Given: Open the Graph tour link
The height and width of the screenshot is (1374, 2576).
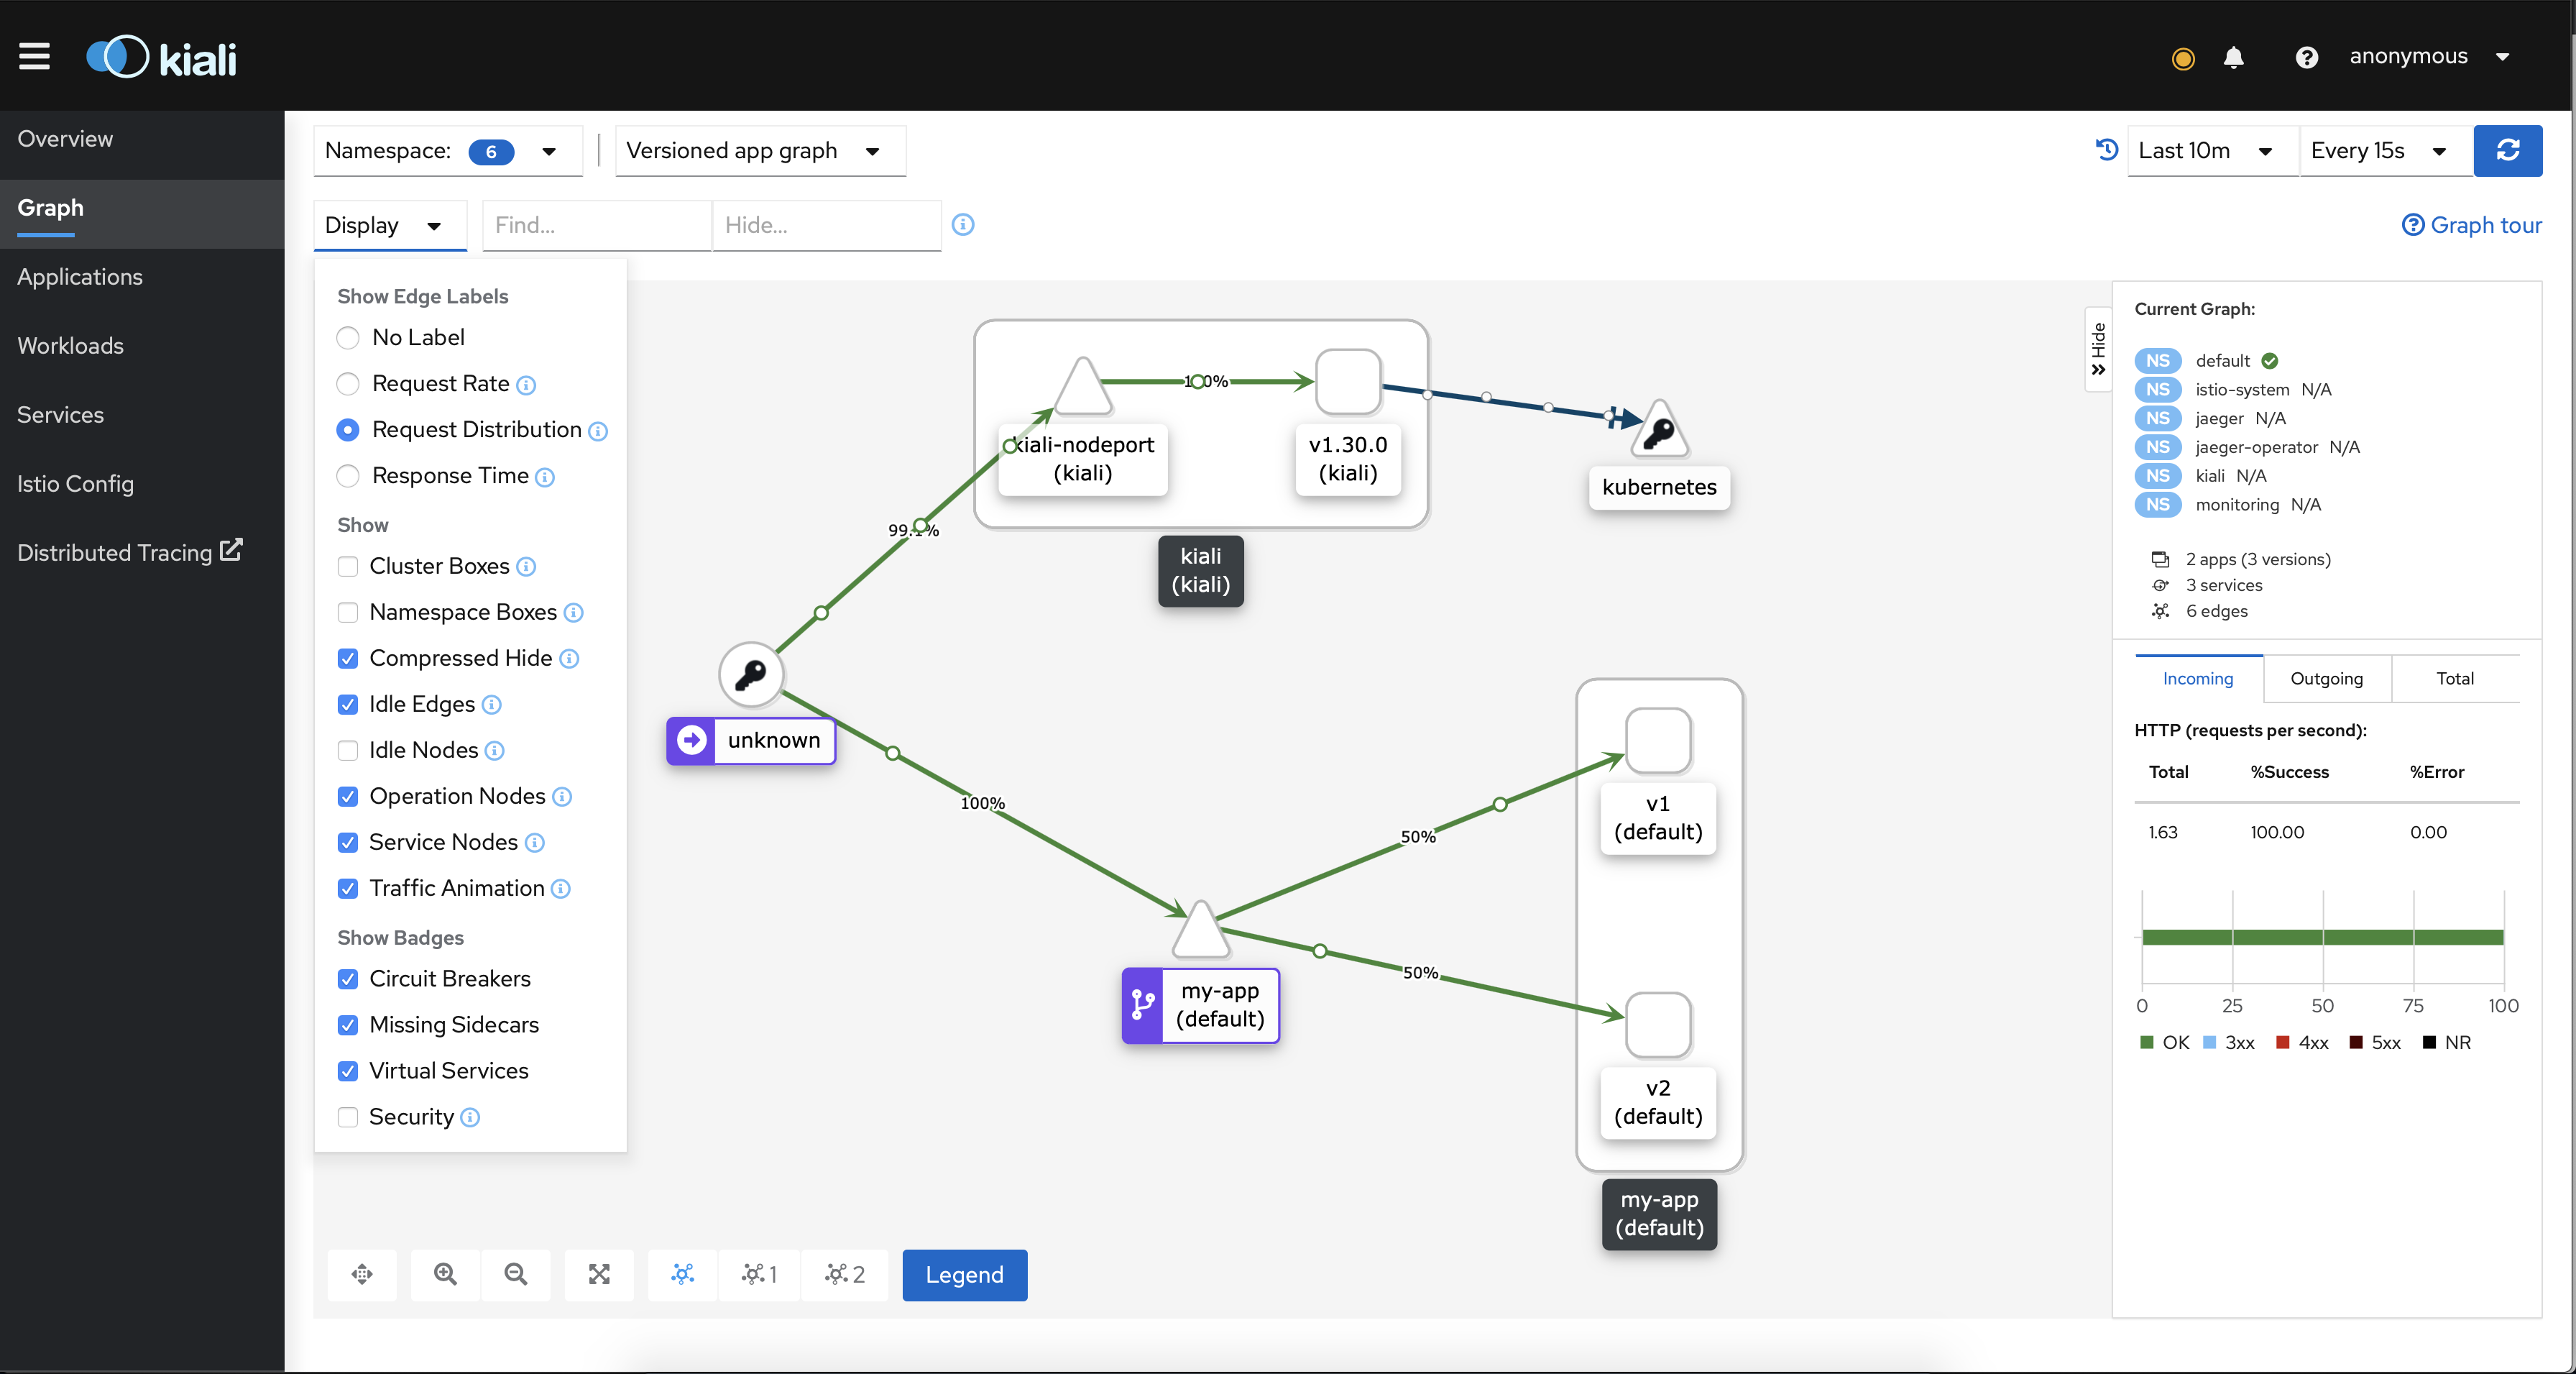Looking at the screenshot, I should click(x=2471, y=225).
